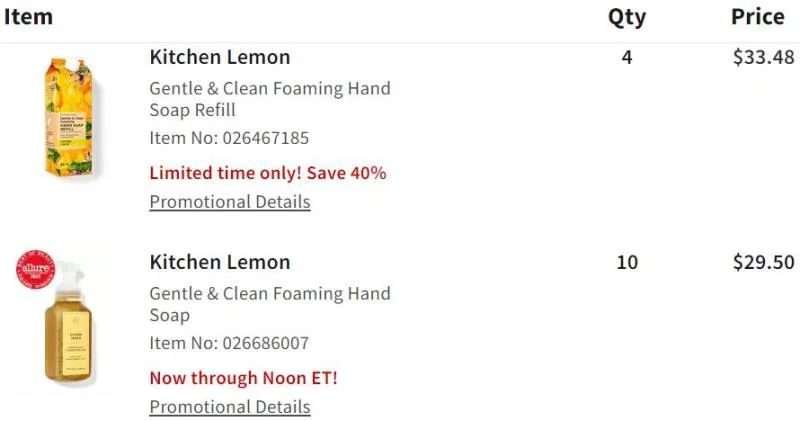Select the Kitchen Lemon title with quantity 10
The image size is (800, 421).
(220, 262)
